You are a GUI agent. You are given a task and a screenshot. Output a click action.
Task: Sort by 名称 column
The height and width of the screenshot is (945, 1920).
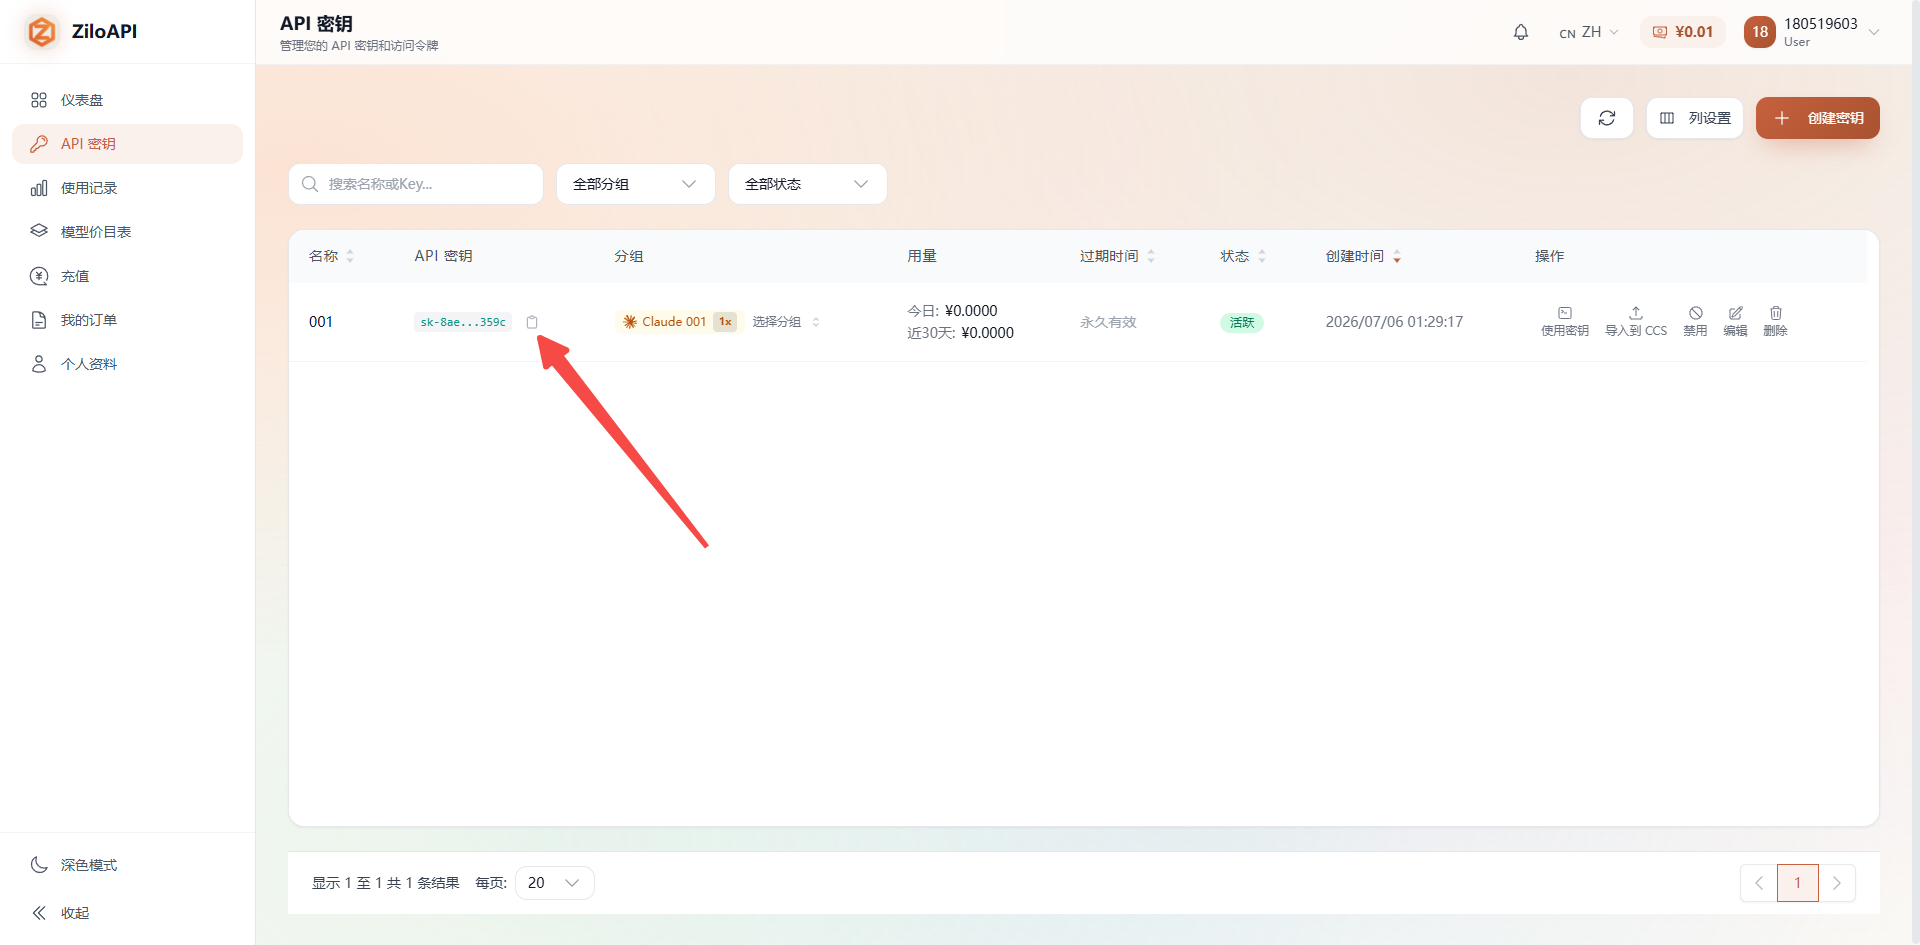[x=331, y=256]
